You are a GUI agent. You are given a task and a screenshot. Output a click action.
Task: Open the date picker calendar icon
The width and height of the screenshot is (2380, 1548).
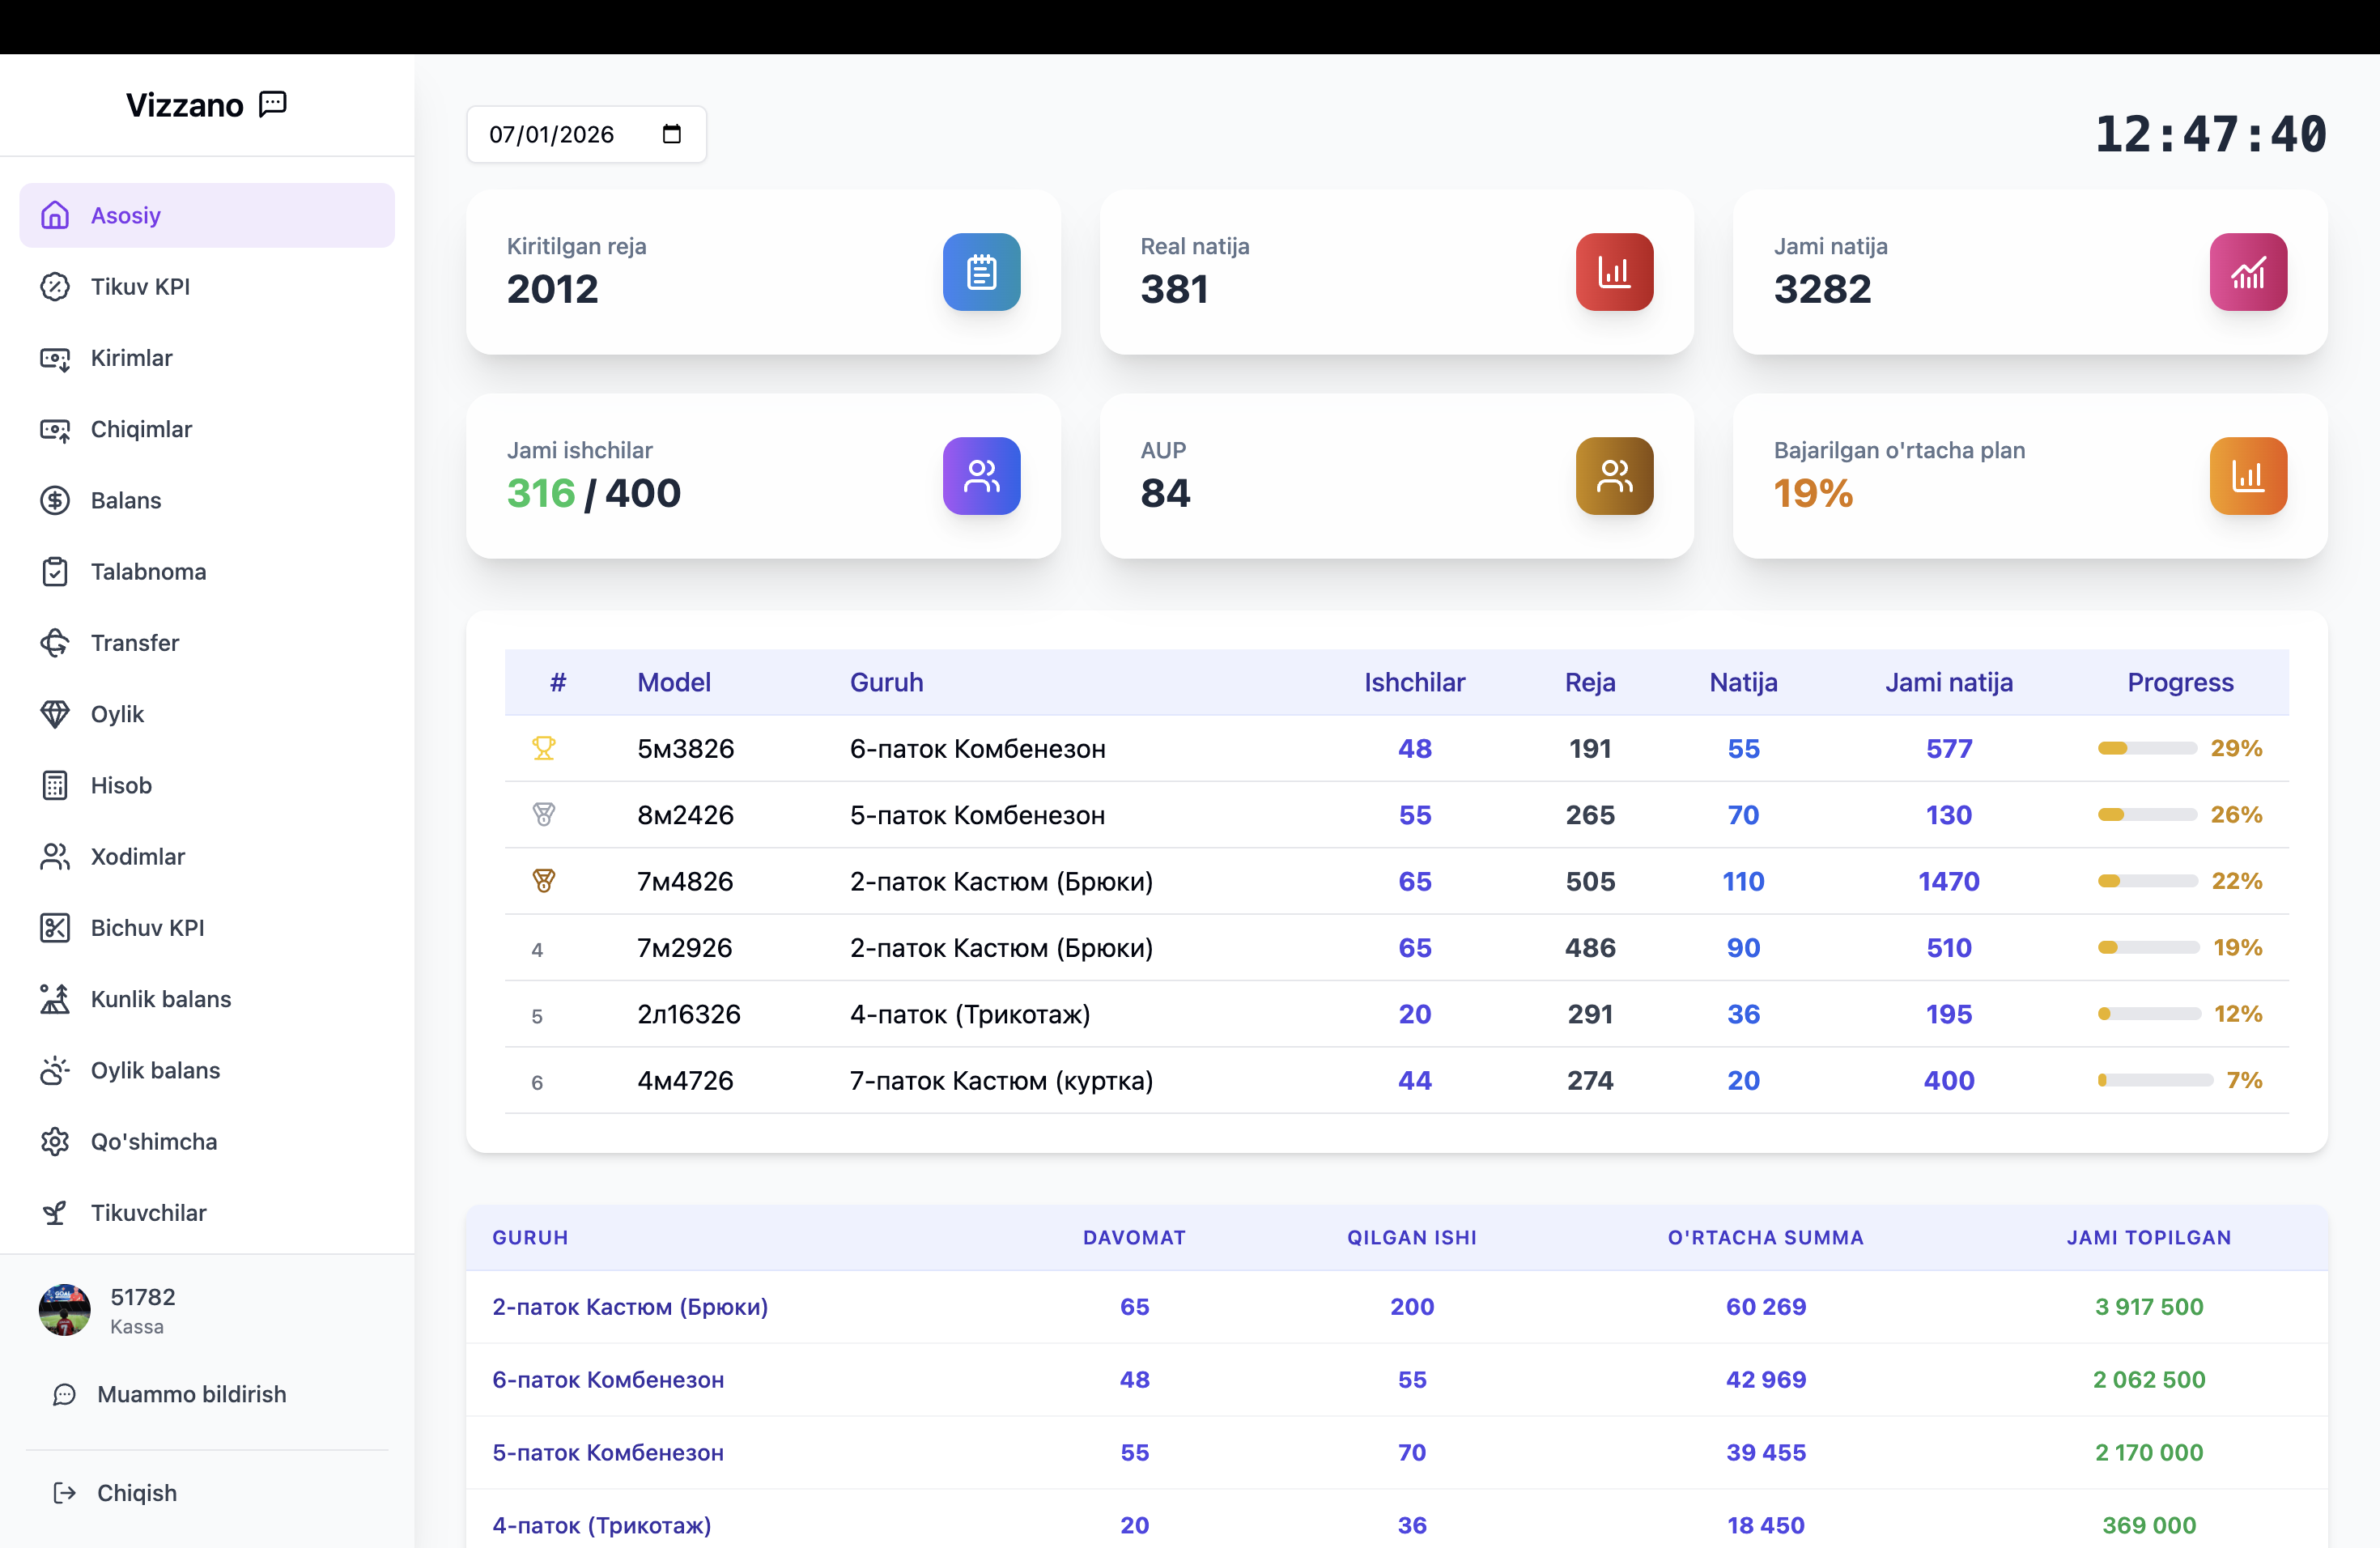pos(671,134)
